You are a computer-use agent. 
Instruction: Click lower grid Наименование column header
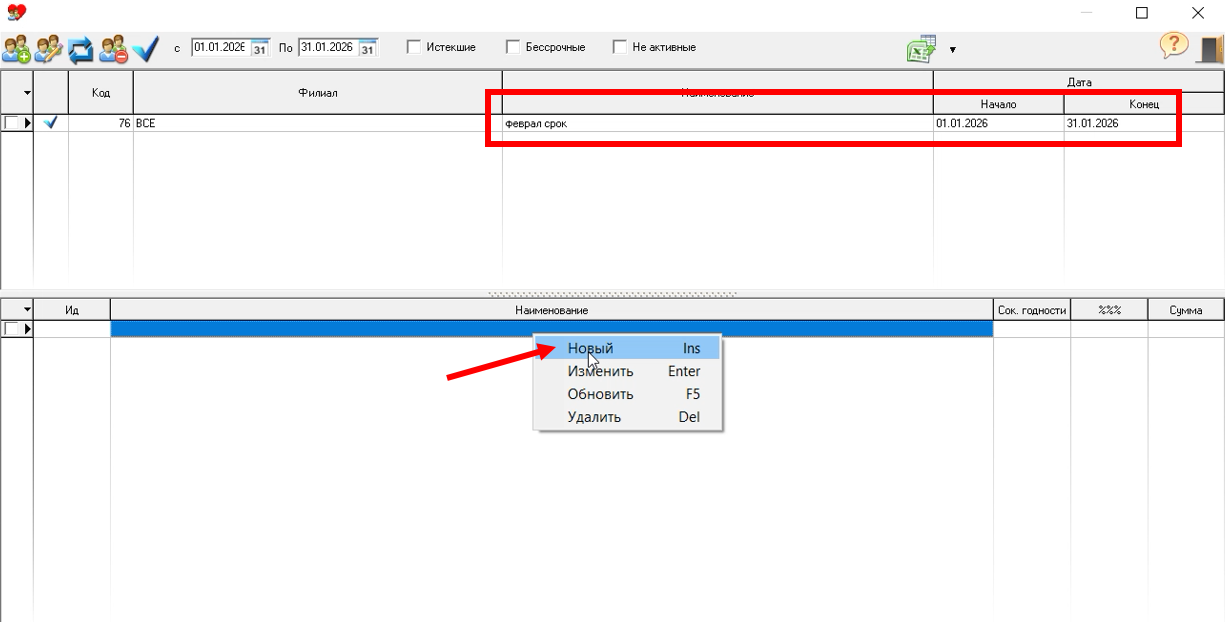click(x=552, y=310)
